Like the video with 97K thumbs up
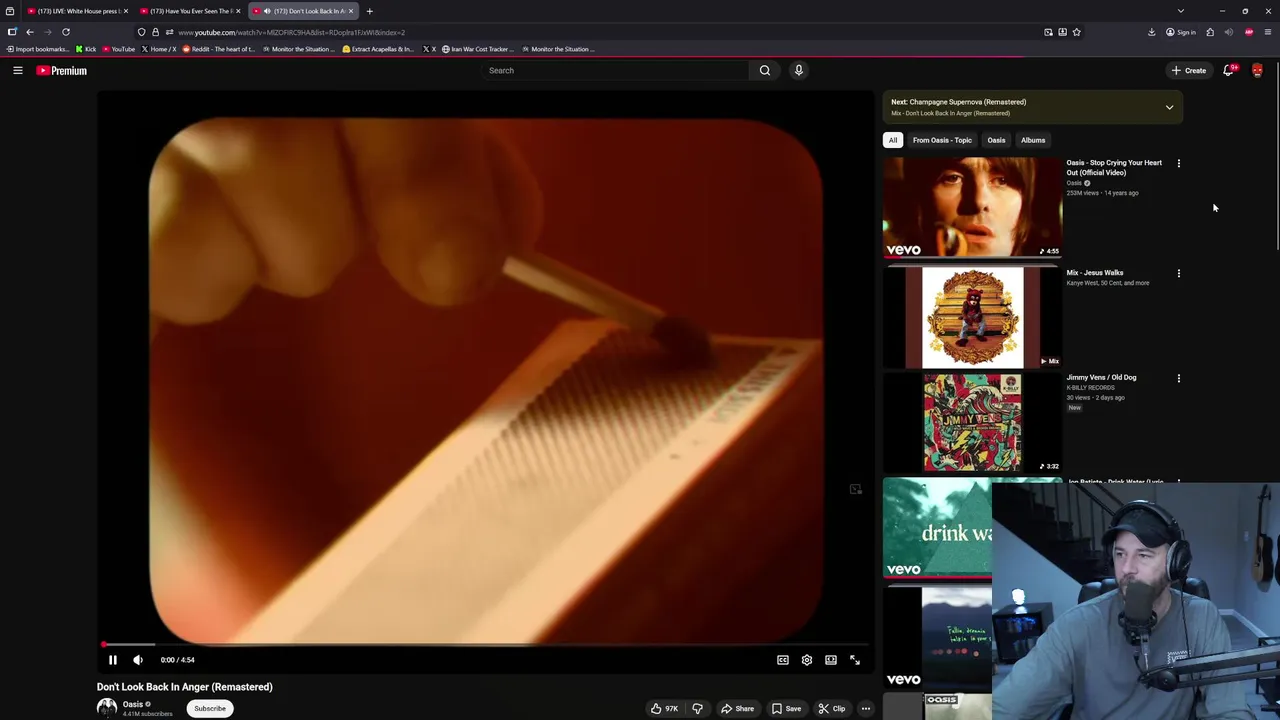The width and height of the screenshot is (1280, 720). tap(664, 708)
